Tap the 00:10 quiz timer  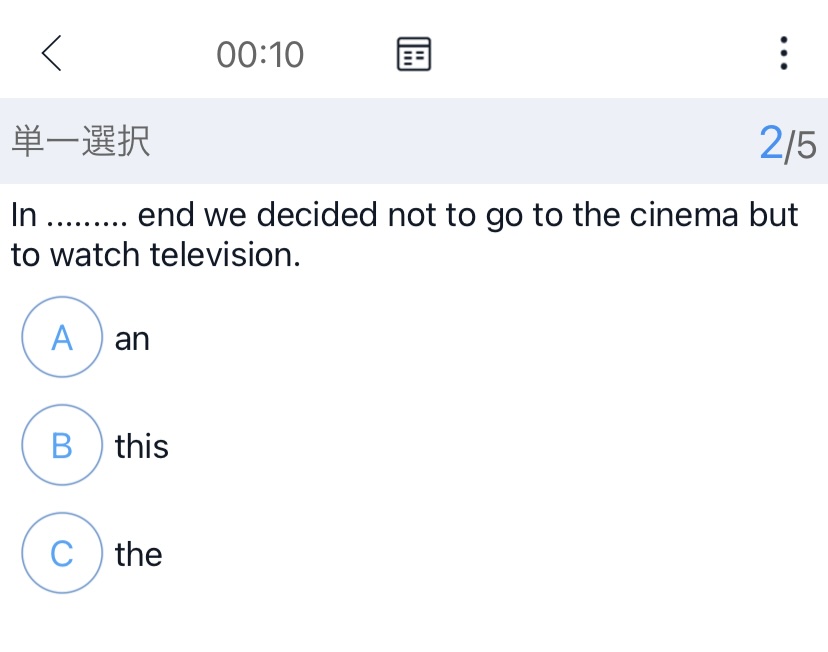[x=260, y=54]
